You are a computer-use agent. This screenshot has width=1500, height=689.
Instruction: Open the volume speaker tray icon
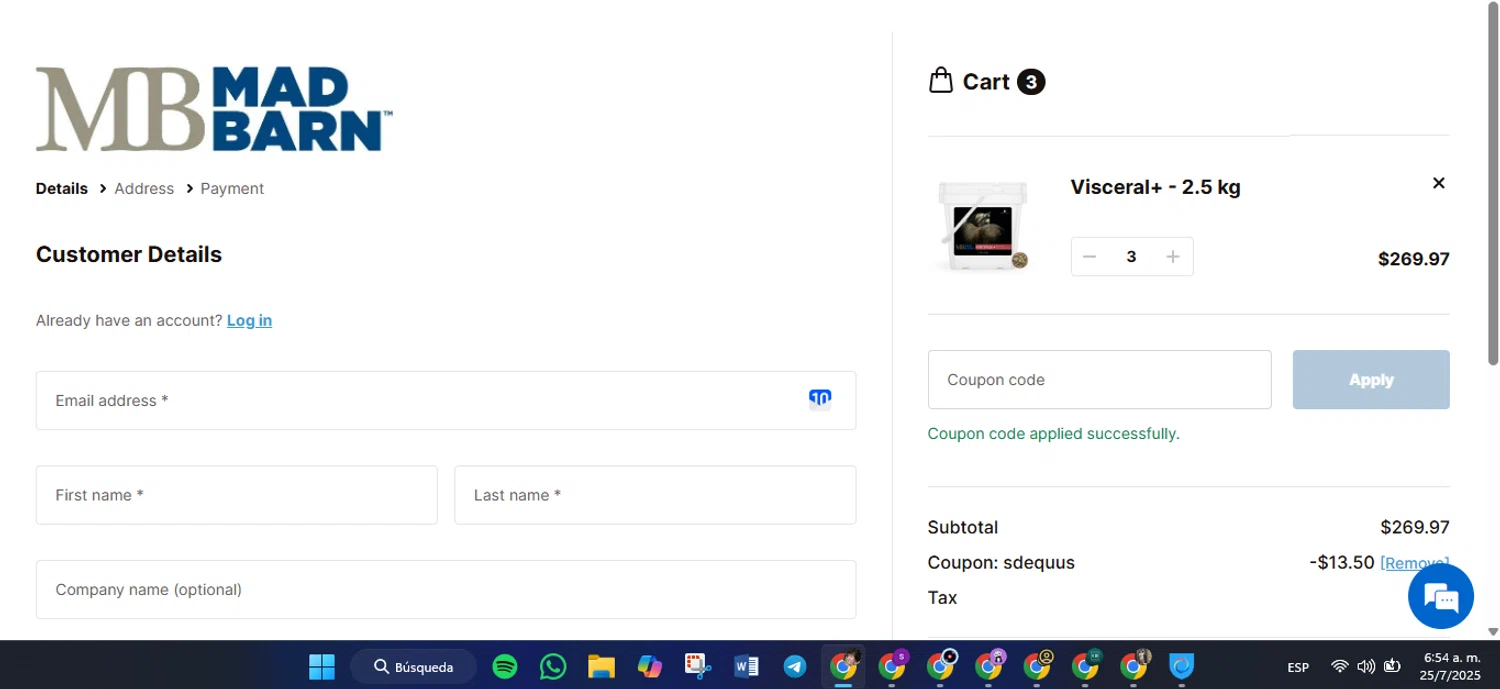(1366, 666)
